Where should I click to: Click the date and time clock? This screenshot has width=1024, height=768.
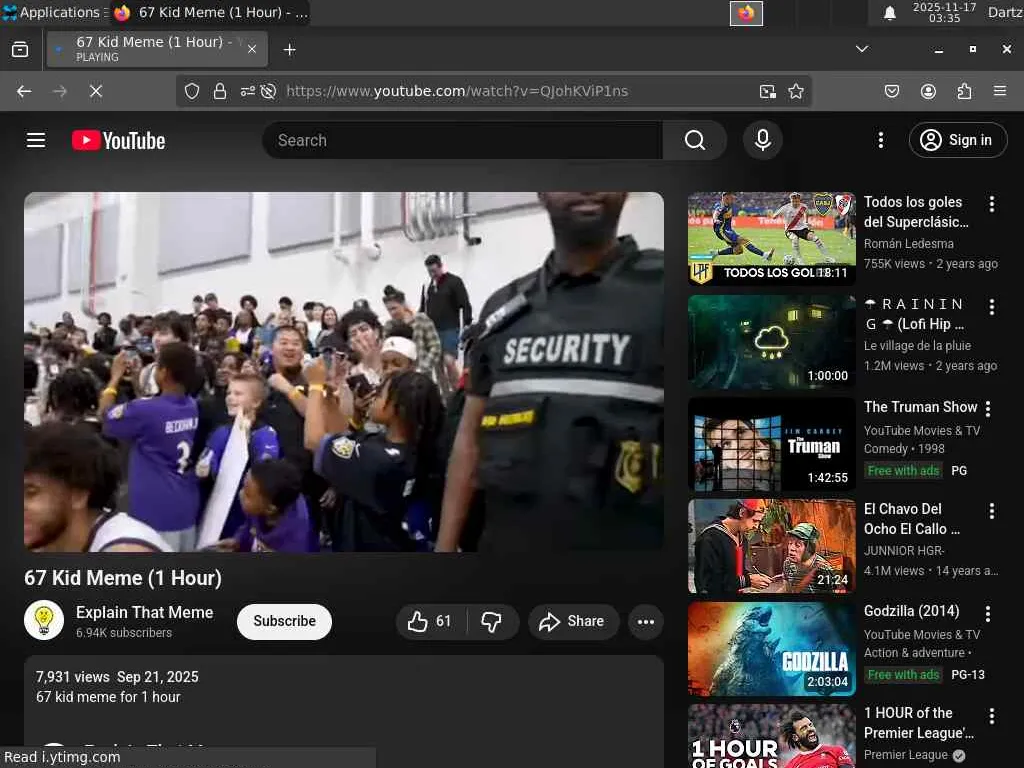coord(944,12)
